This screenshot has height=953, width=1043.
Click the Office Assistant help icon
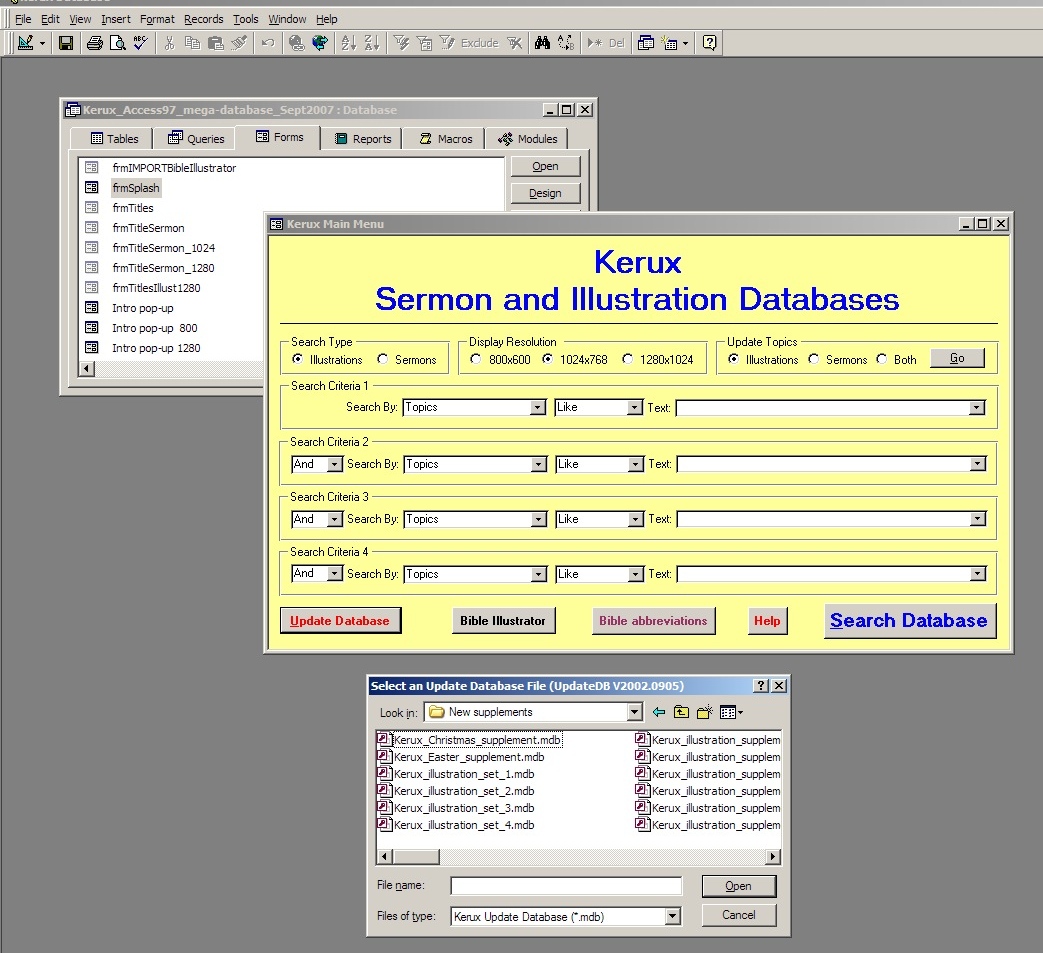click(x=710, y=43)
